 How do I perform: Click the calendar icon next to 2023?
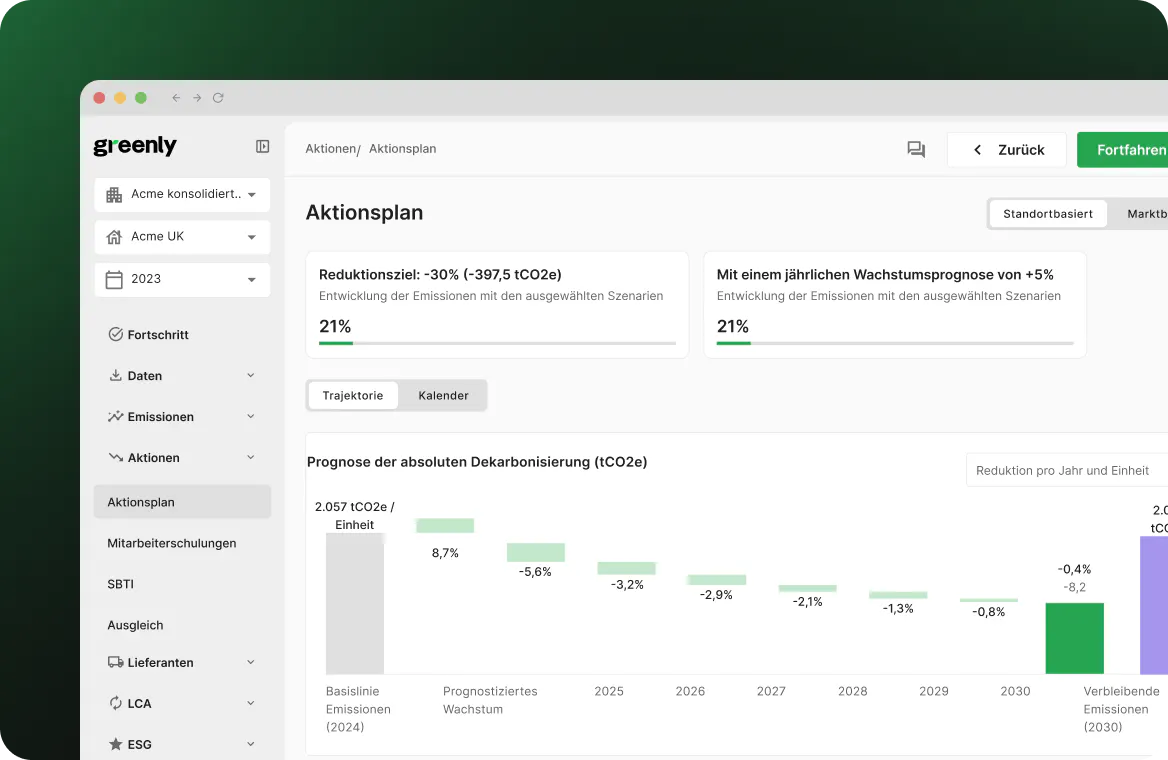(x=113, y=279)
